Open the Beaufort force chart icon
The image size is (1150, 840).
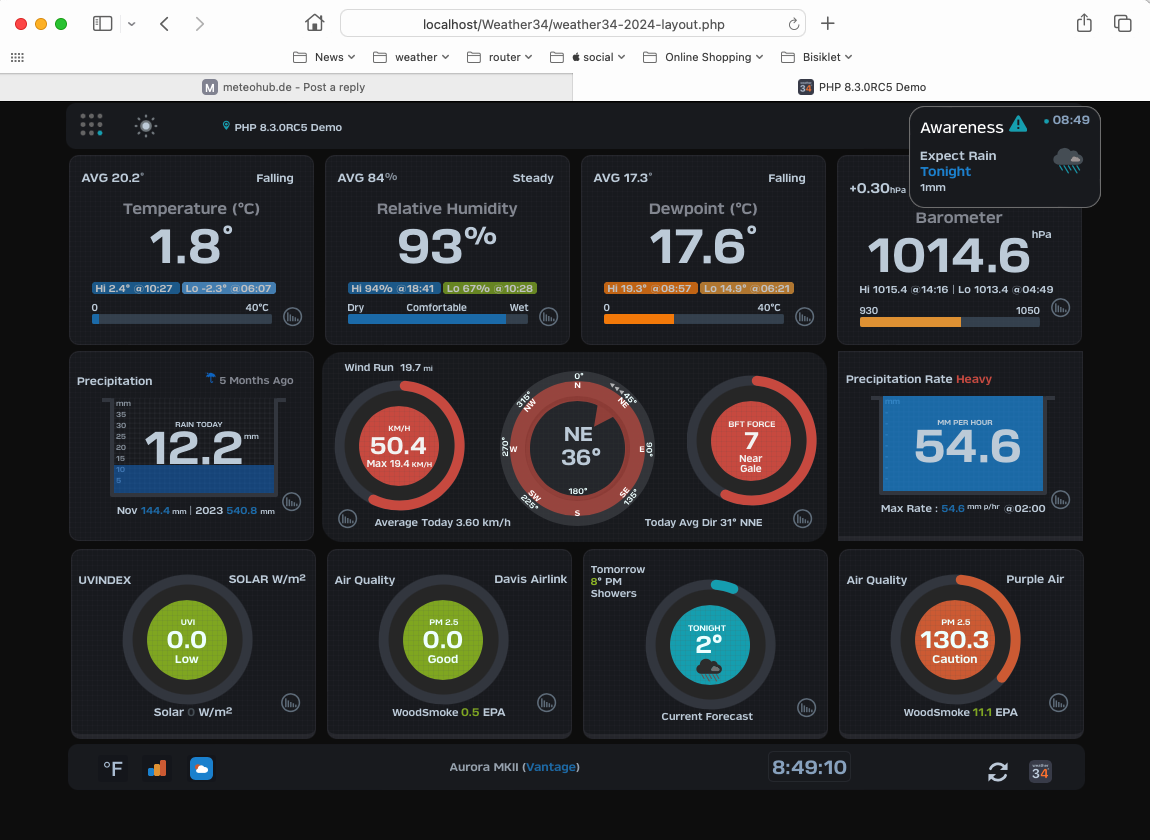tap(802, 519)
